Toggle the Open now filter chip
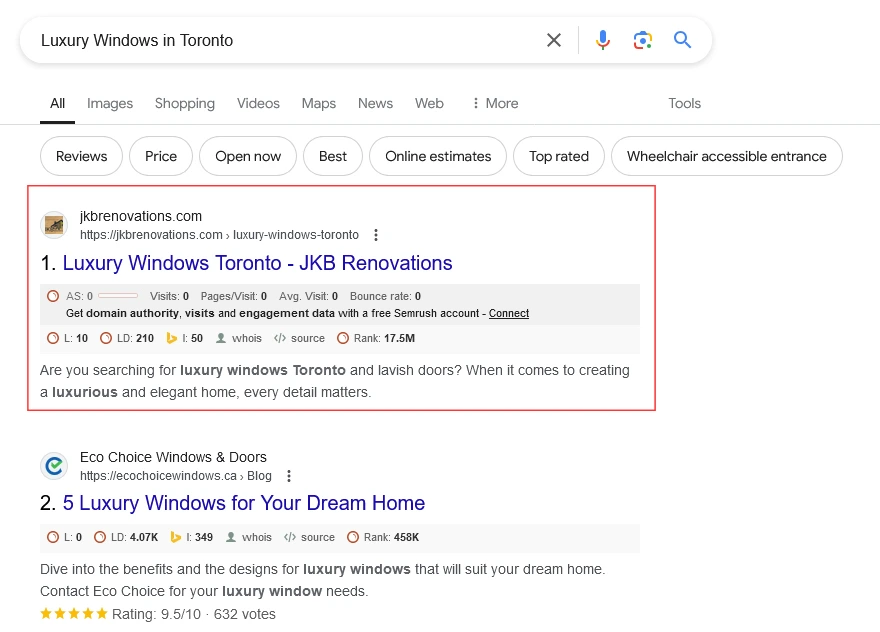 coord(248,156)
